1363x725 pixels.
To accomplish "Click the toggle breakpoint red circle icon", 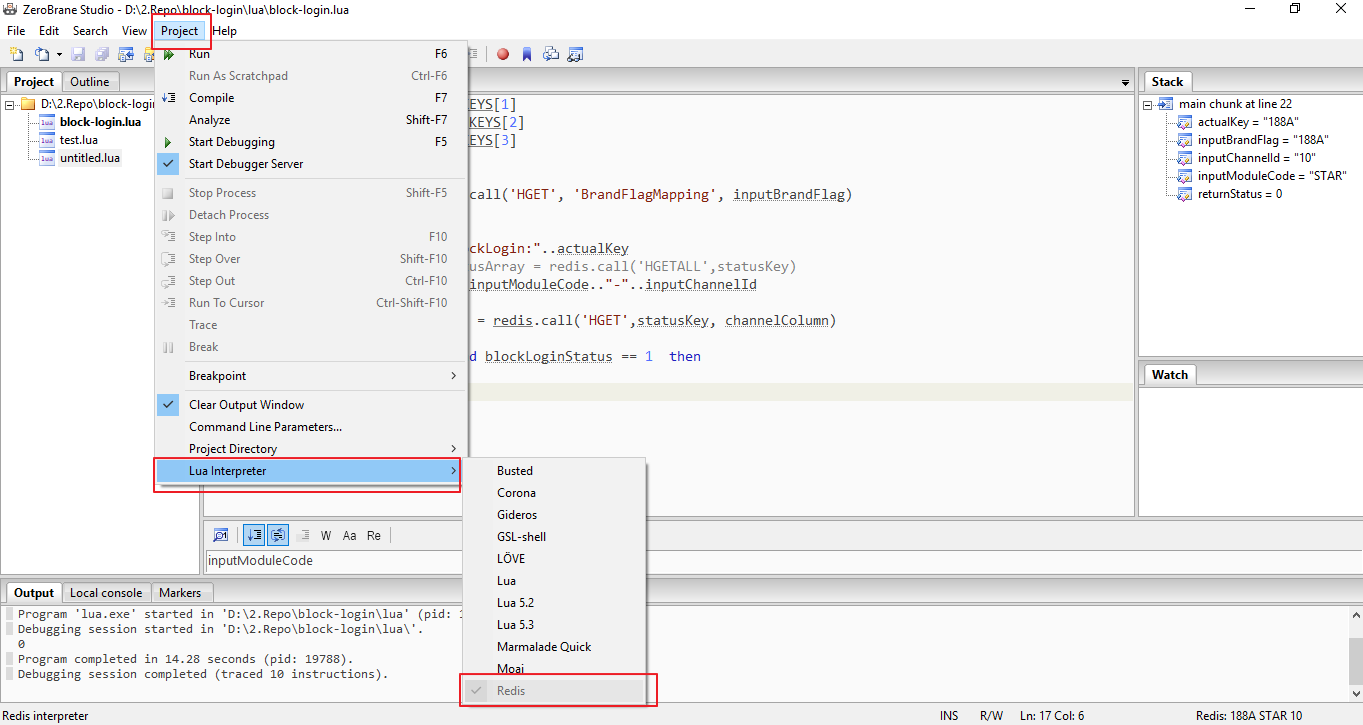I will click(x=503, y=54).
